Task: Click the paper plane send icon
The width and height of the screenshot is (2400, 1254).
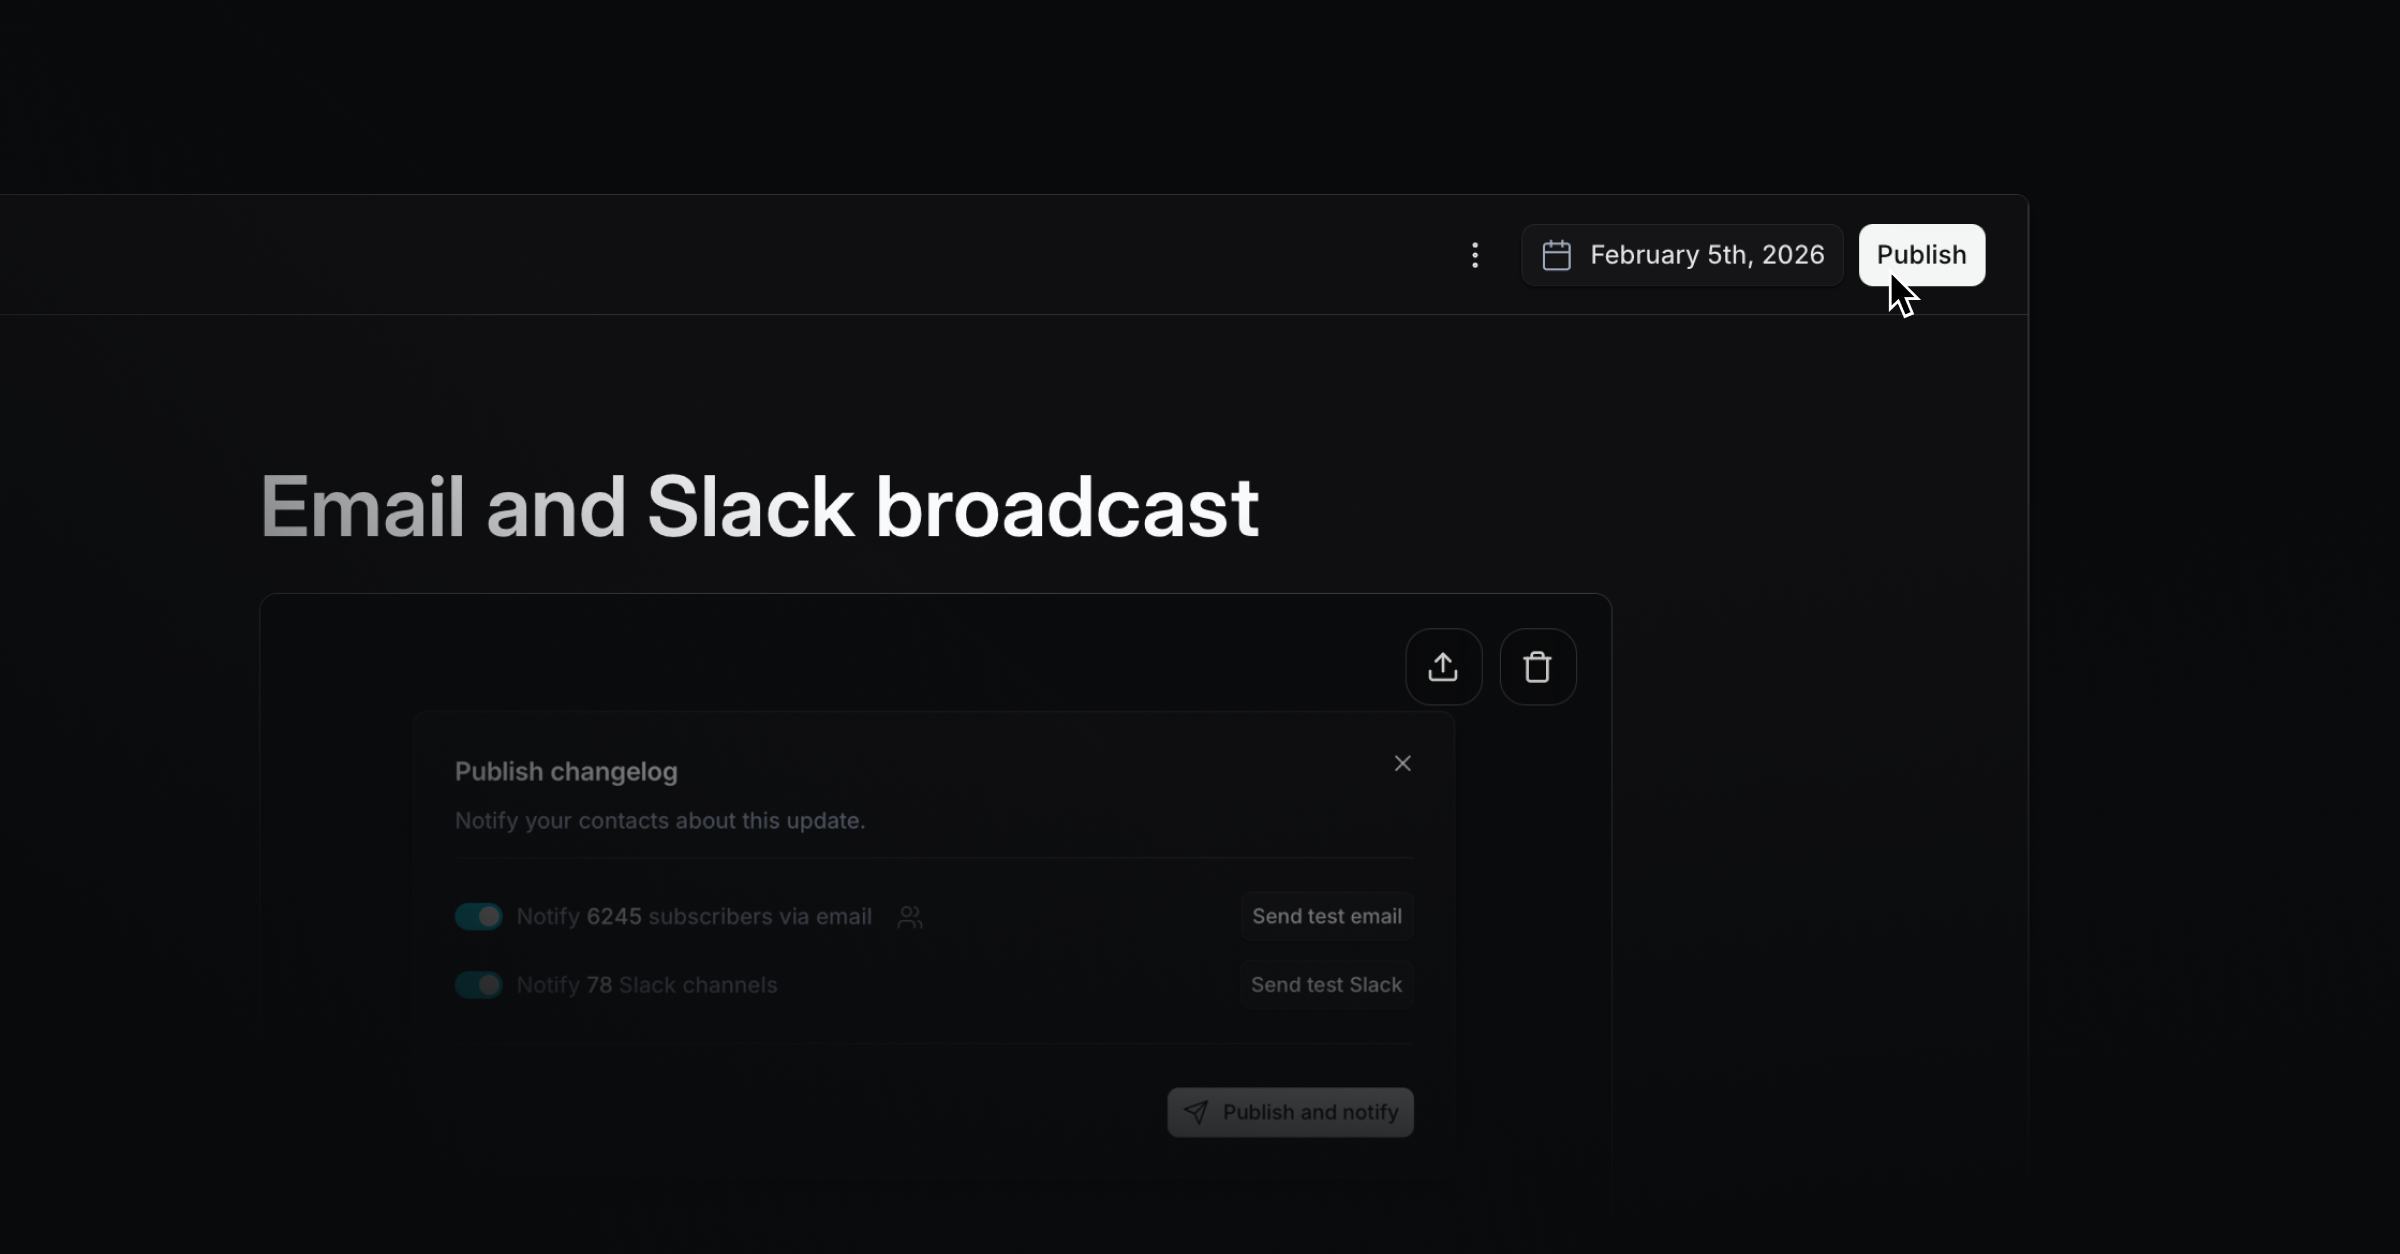Action: (x=1196, y=1112)
